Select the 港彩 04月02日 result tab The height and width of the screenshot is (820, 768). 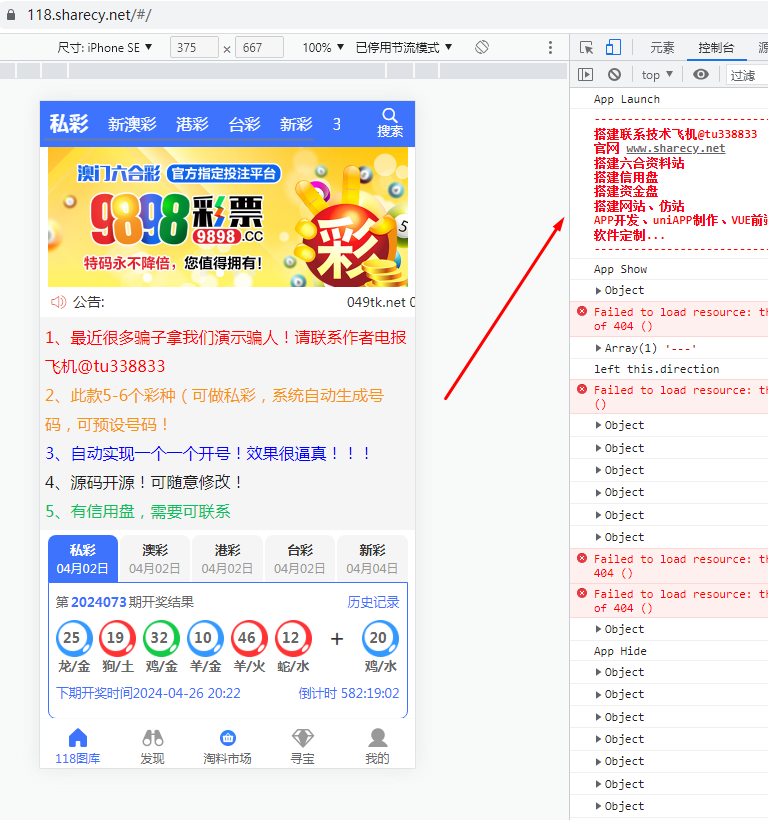(227, 559)
